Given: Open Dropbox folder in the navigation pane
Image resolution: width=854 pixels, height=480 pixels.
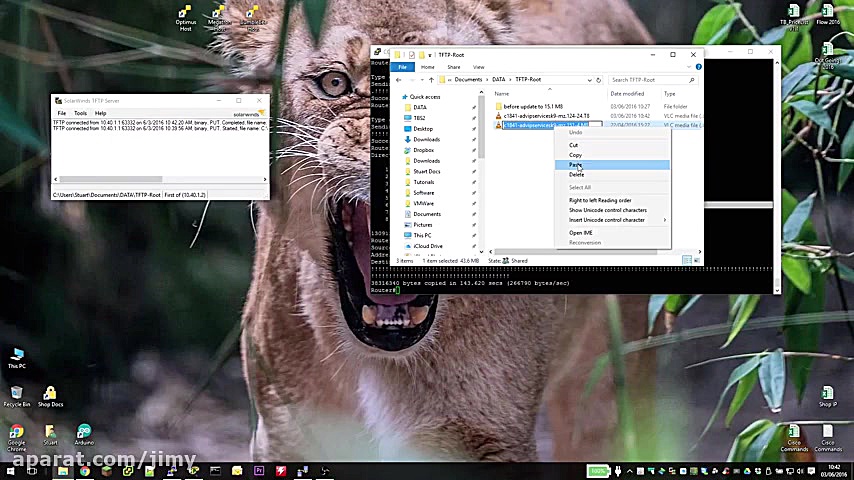Looking at the screenshot, I should pos(423,150).
